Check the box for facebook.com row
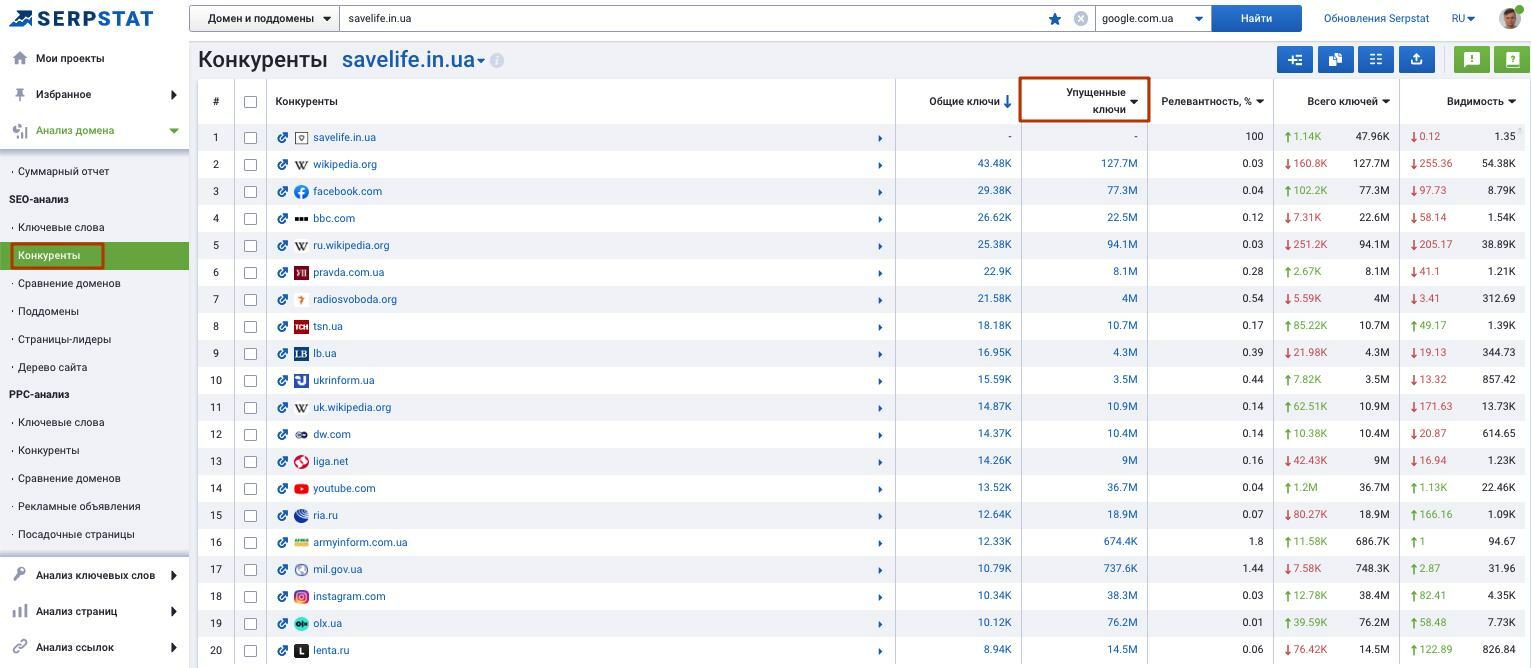 pos(250,192)
